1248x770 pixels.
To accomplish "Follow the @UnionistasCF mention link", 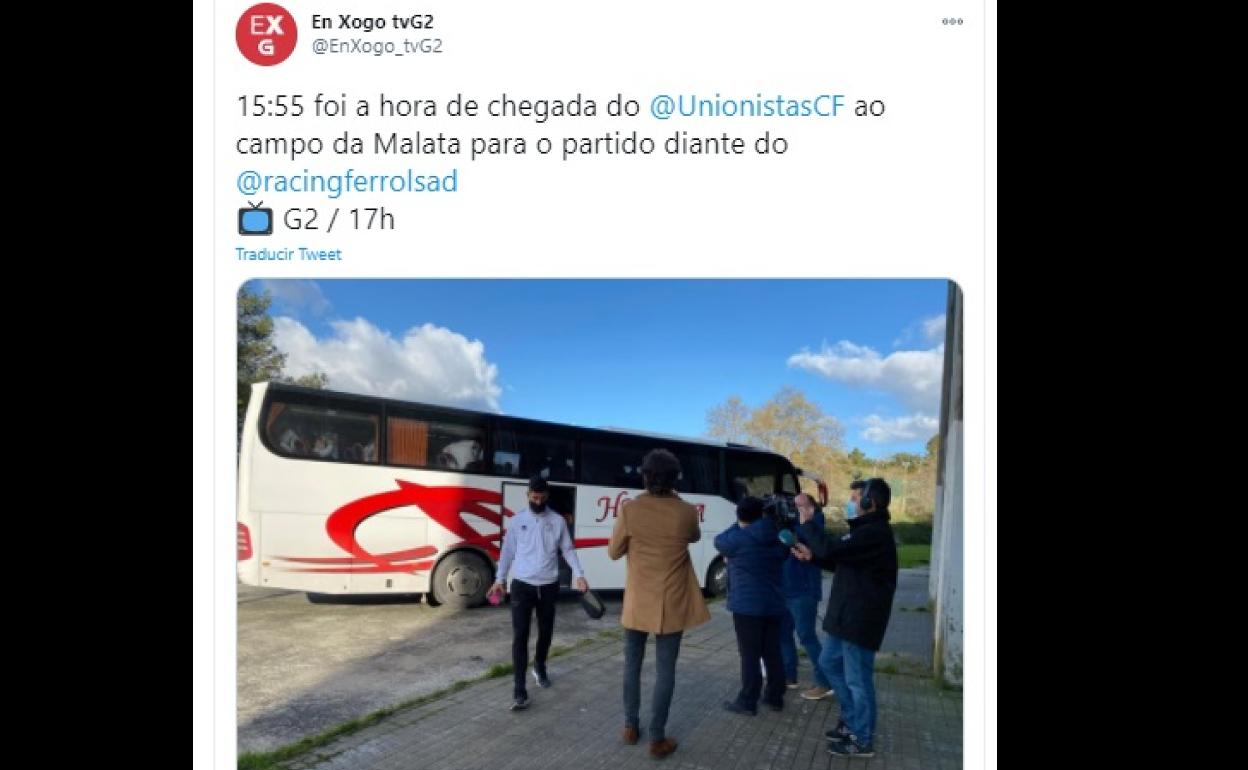I will 747,106.
